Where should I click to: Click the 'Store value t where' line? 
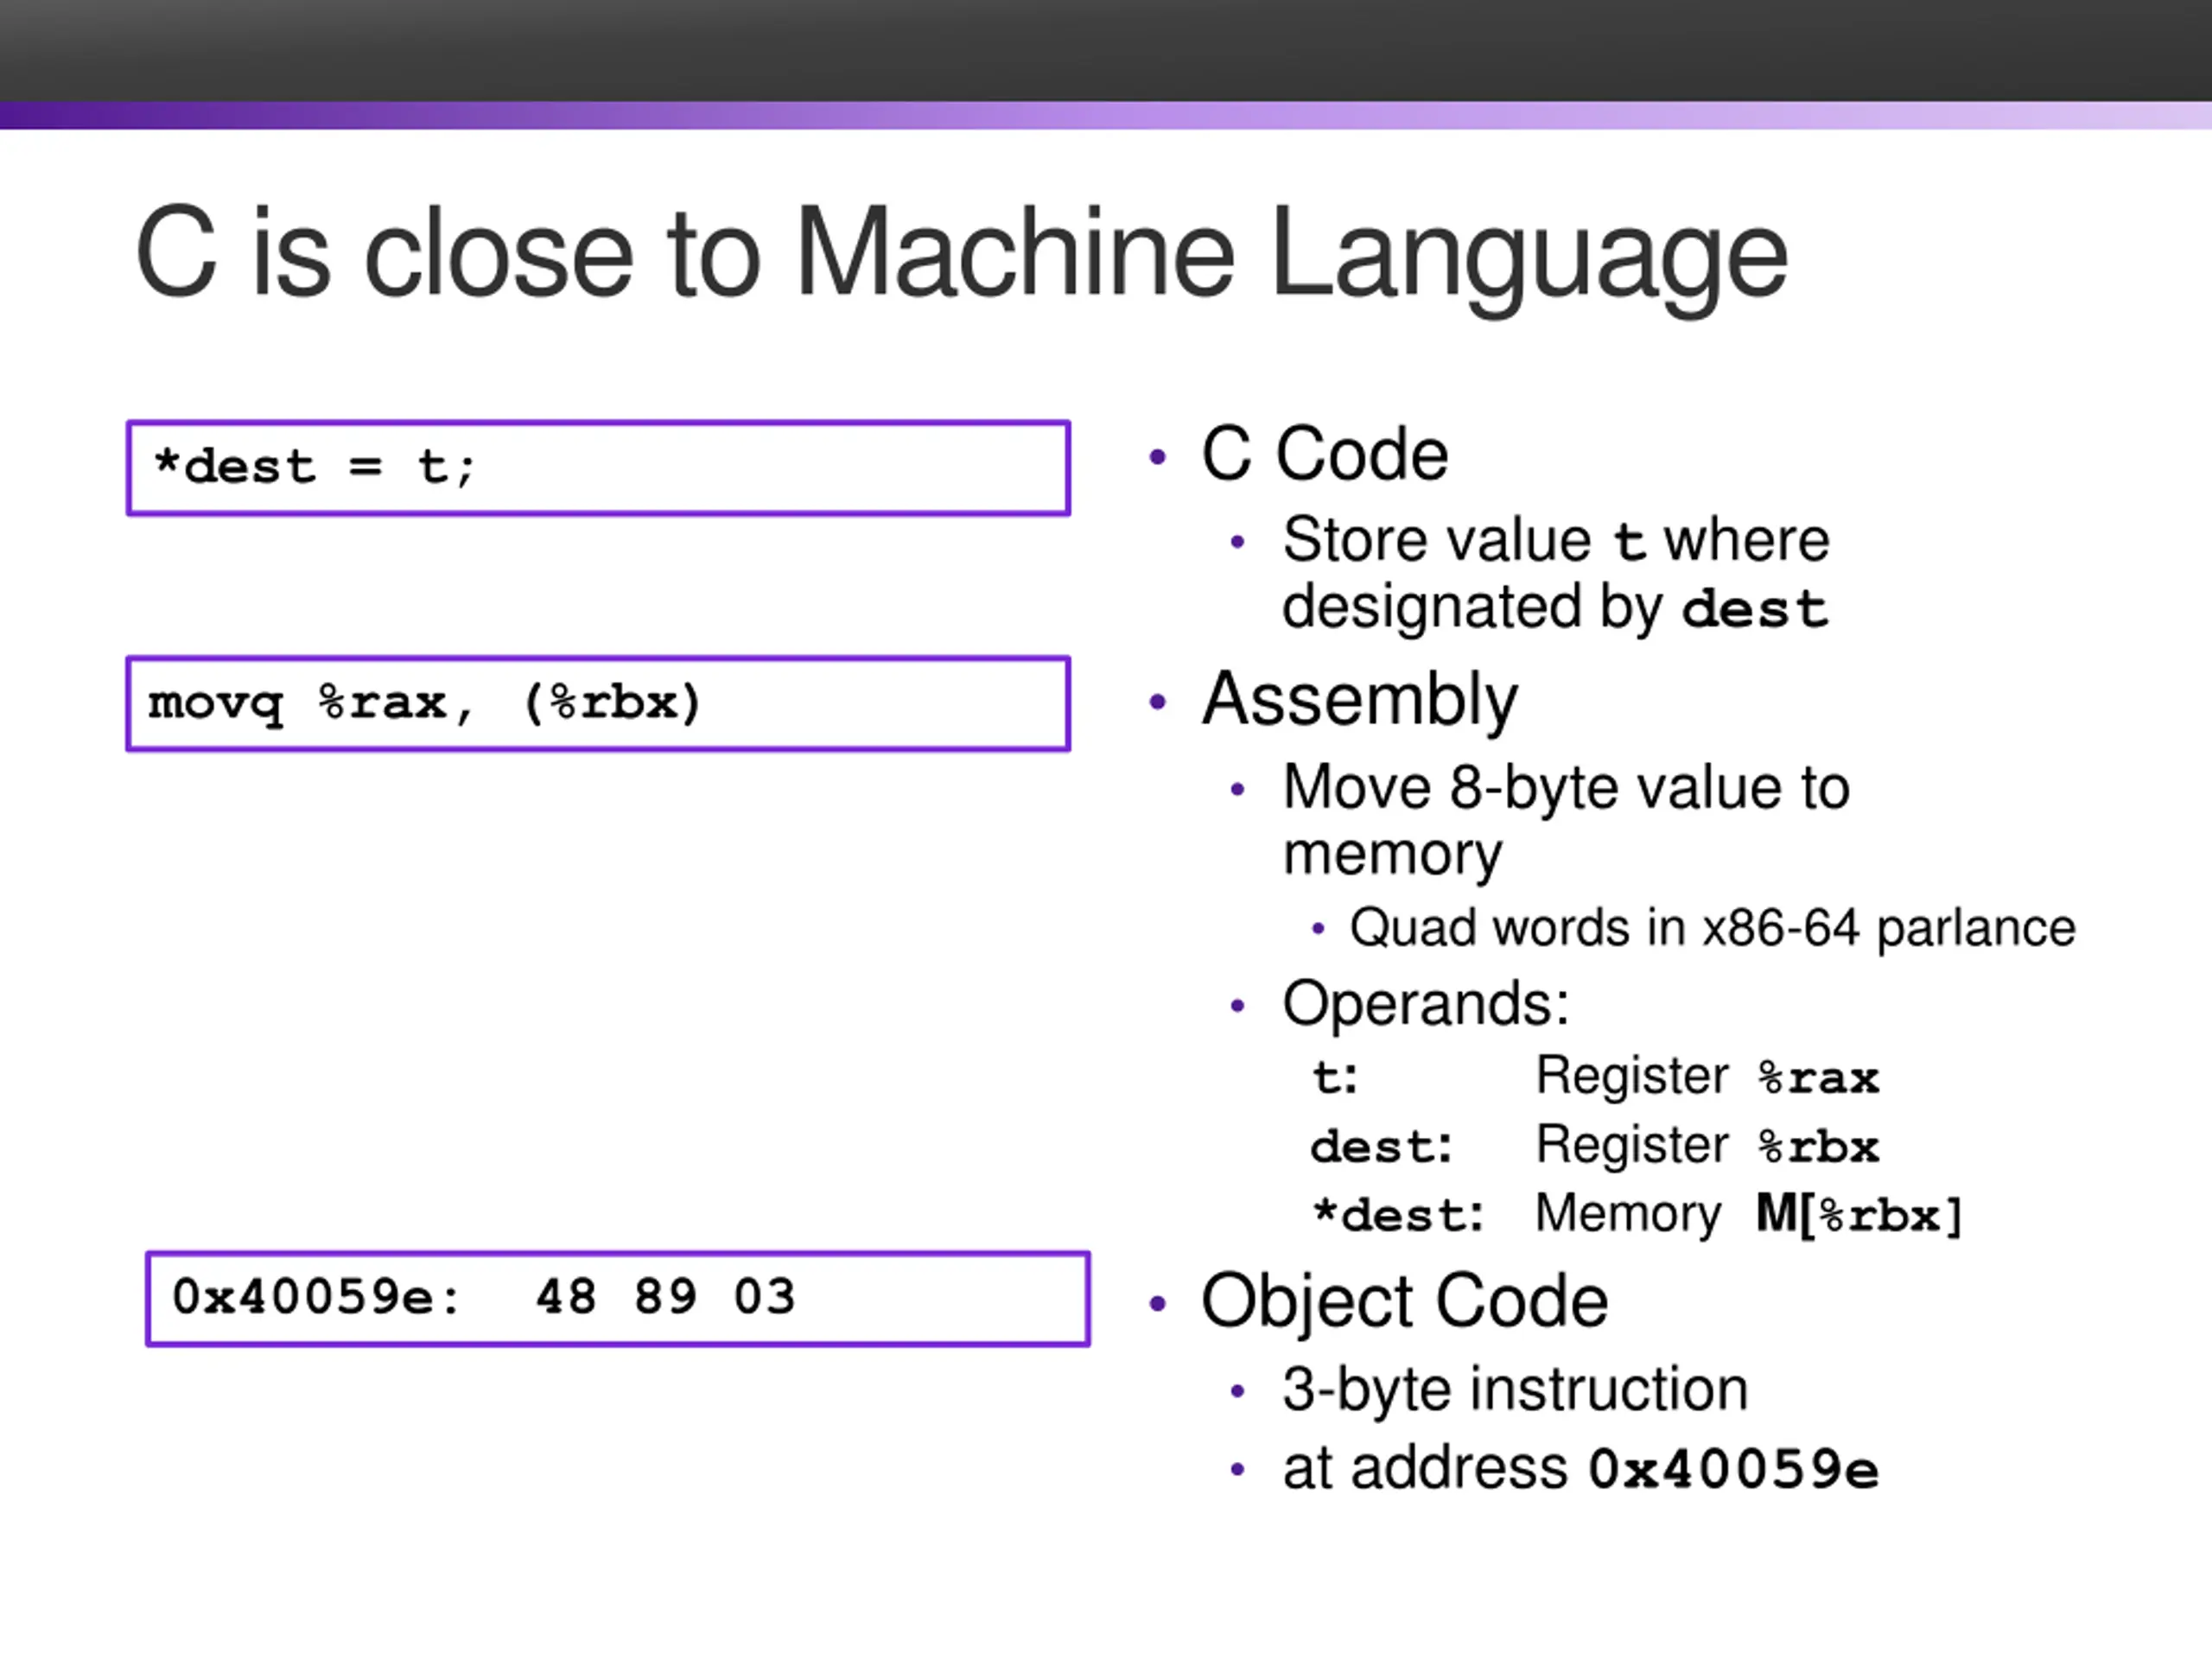point(1555,540)
